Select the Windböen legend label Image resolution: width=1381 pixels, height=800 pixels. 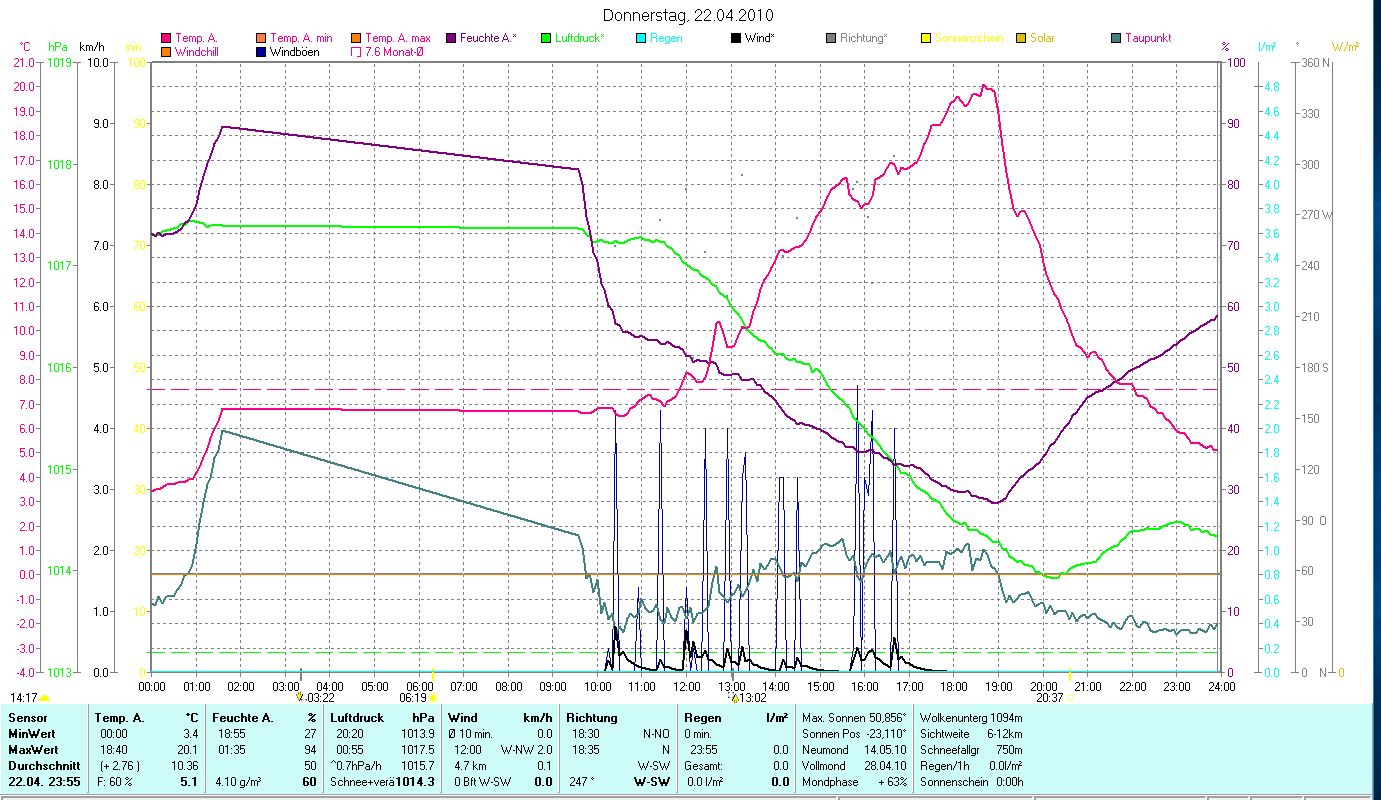295,51
